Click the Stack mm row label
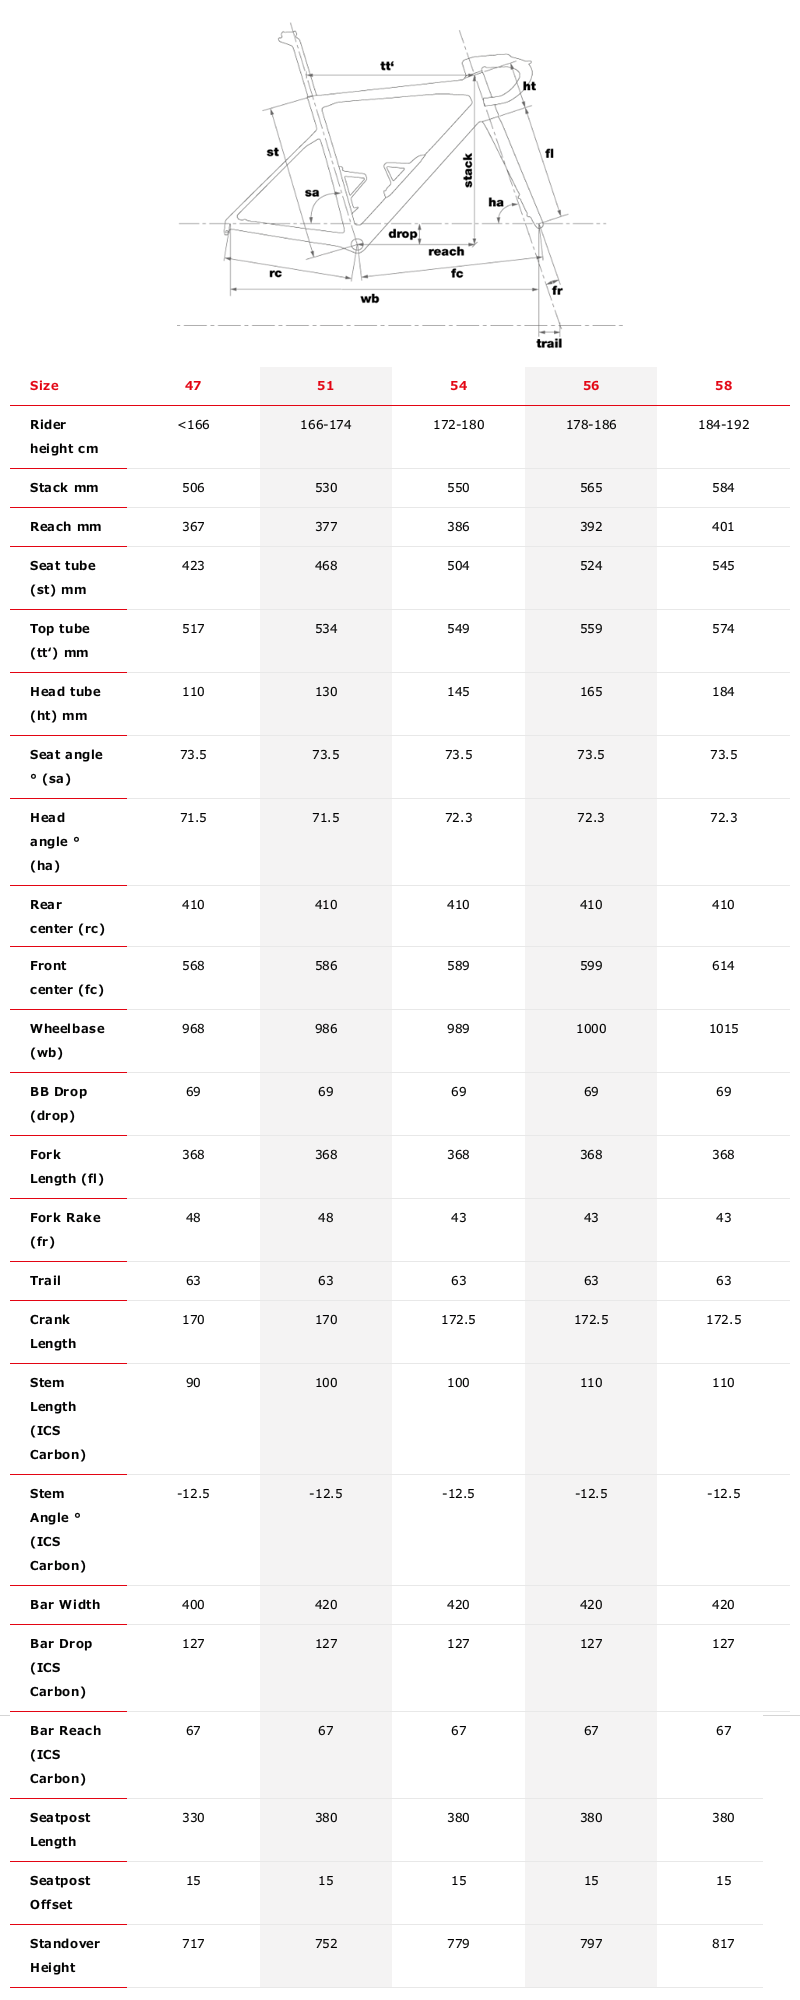The width and height of the screenshot is (800, 2000). [x=65, y=488]
